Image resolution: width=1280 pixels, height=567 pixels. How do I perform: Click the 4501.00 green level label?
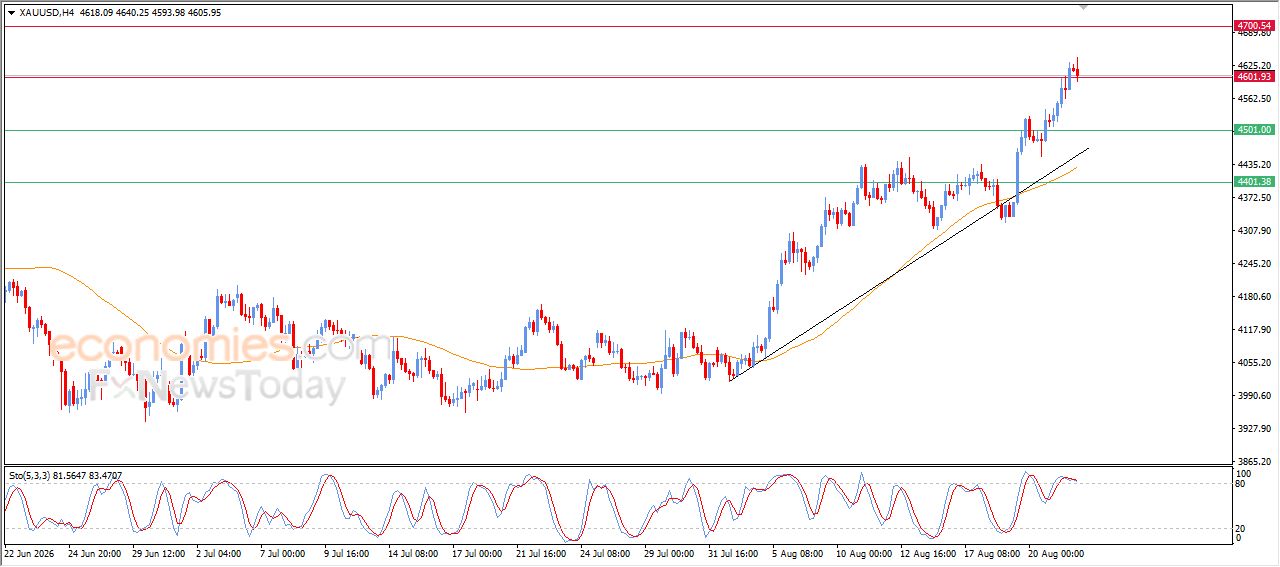(1254, 130)
